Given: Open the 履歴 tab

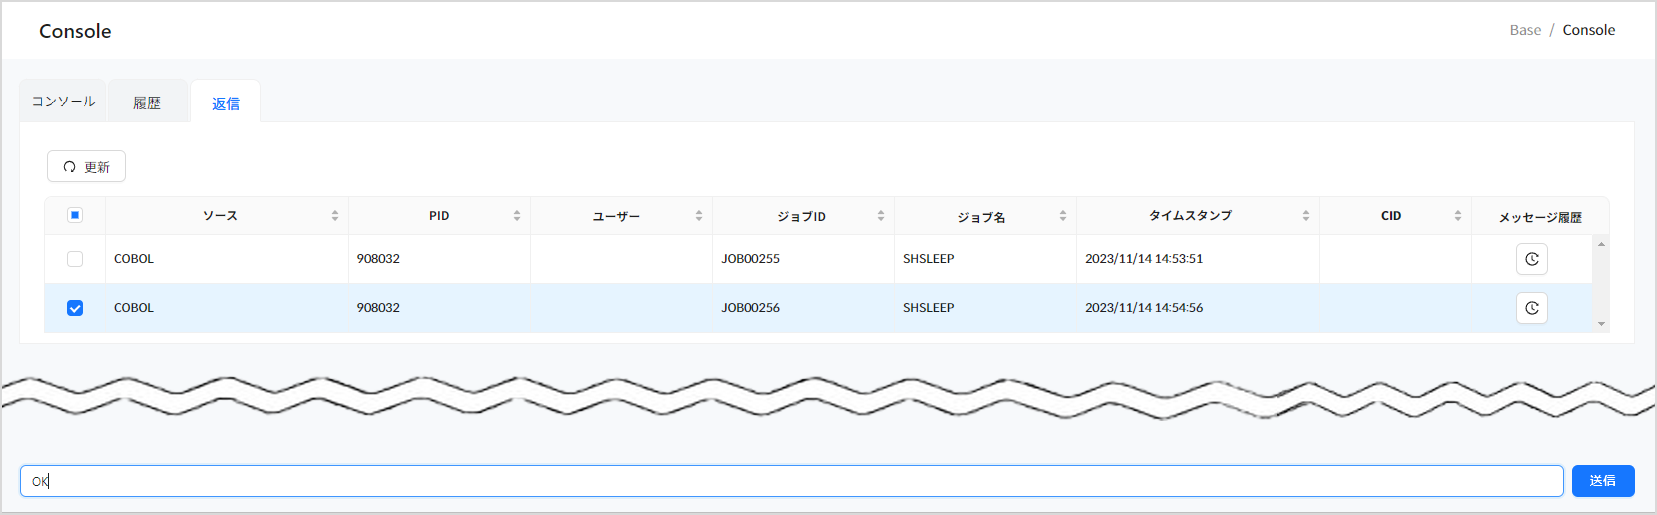Looking at the screenshot, I should coord(147,103).
